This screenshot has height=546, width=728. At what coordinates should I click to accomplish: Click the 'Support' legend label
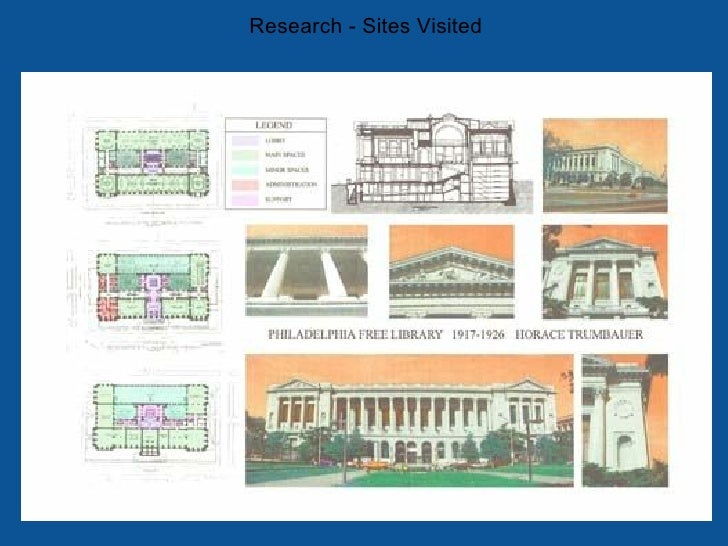pos(278,200)
